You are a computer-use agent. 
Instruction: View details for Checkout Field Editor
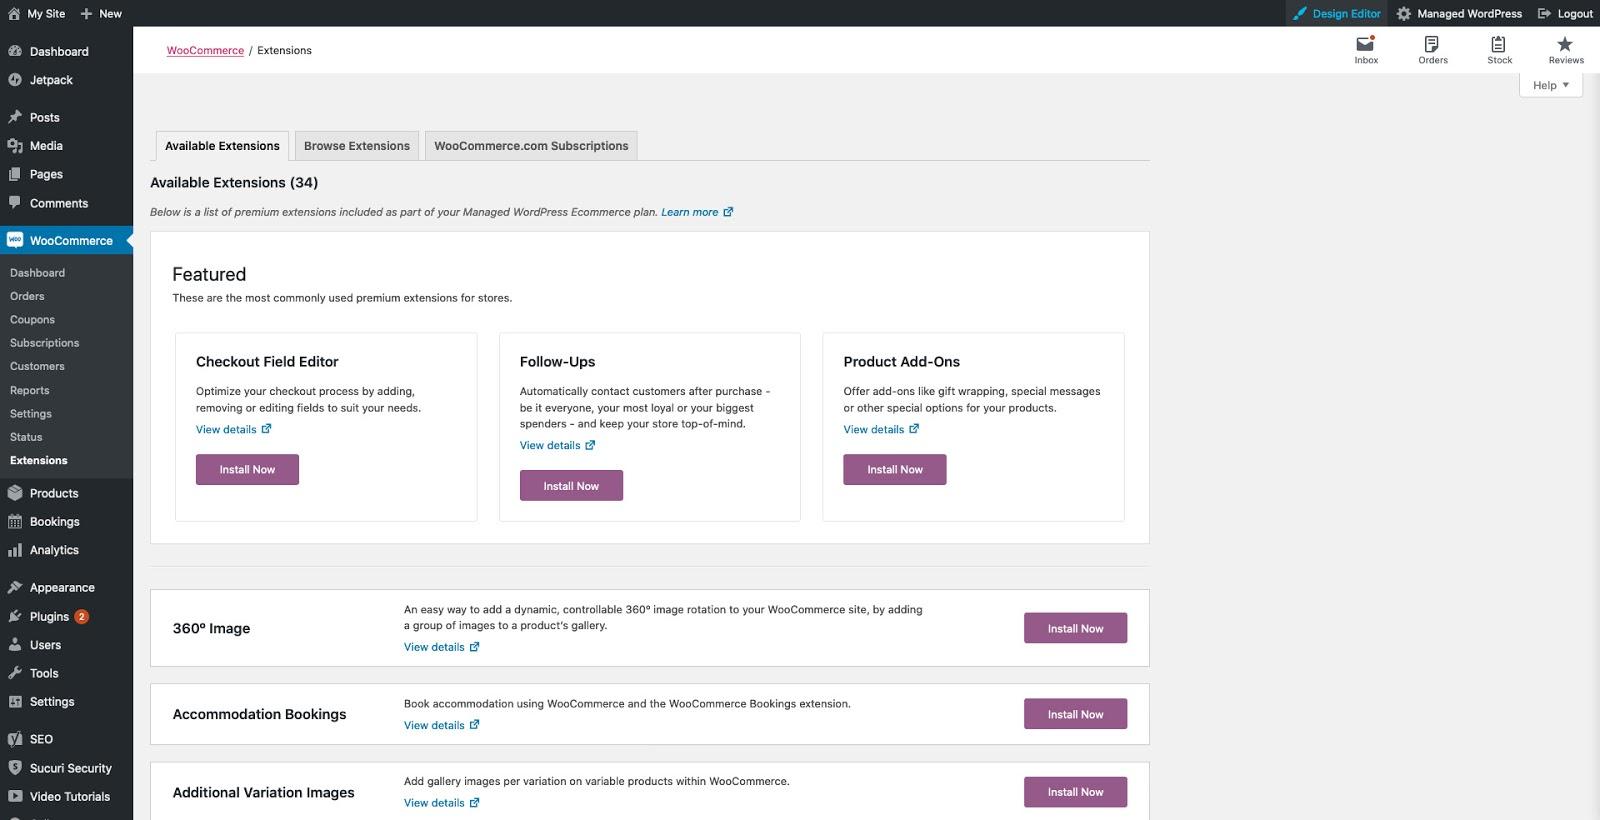click(233, 429)
